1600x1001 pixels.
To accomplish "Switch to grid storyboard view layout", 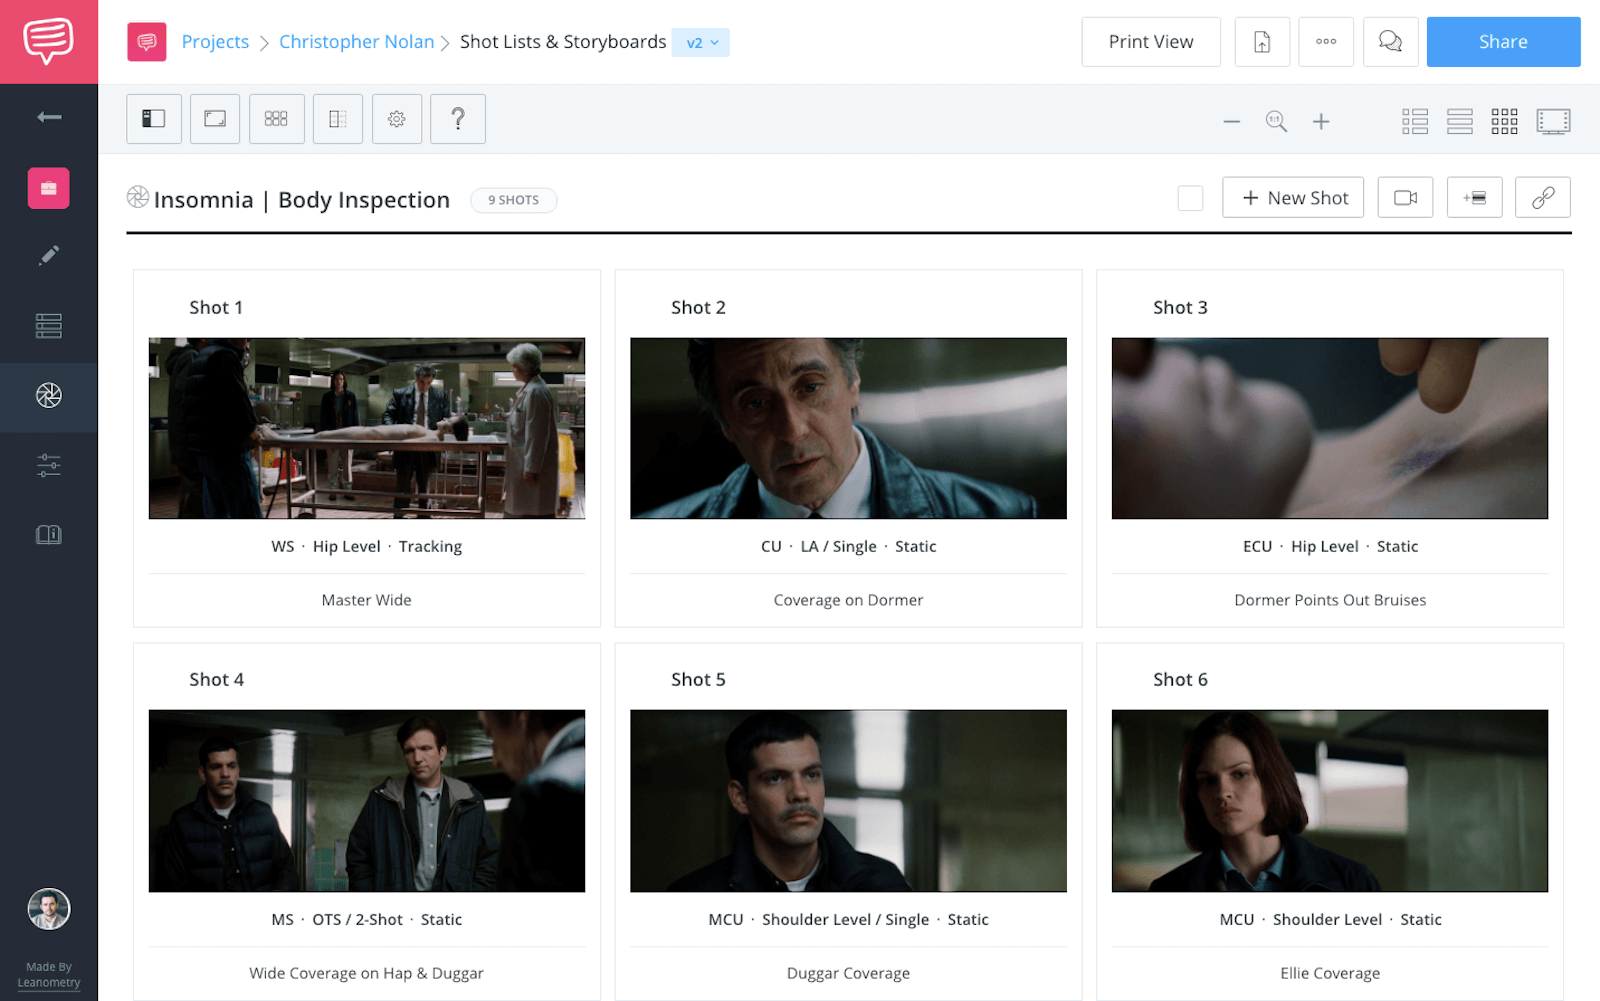I will 1504,122.
